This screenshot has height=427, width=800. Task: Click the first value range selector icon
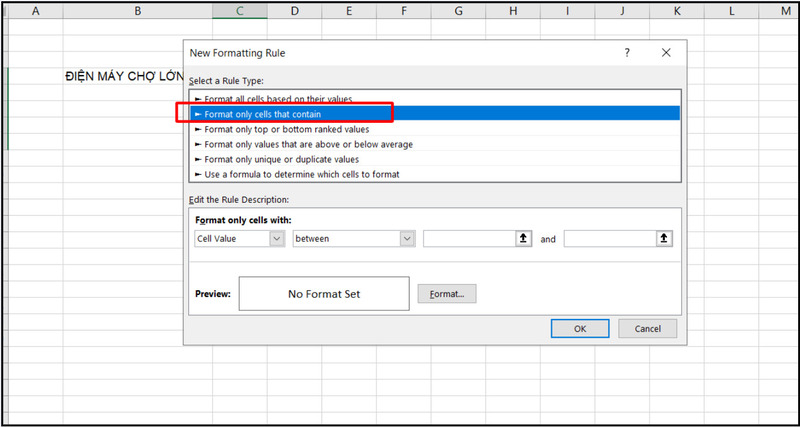point(522,239)
